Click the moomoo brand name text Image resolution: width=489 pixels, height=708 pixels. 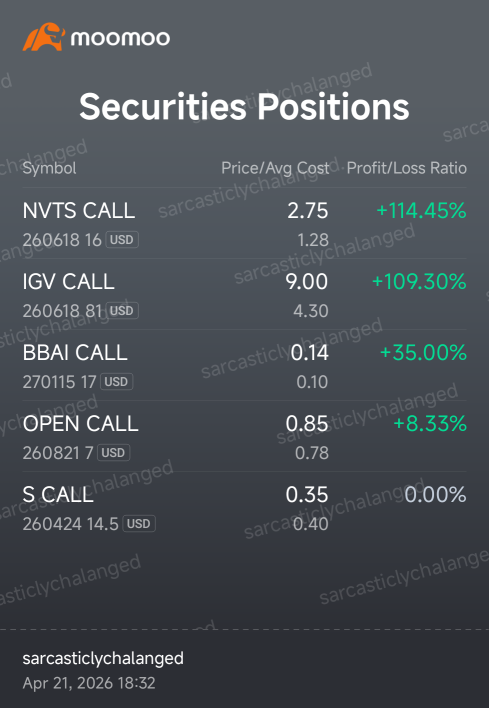pyautogui.click(x=120, y=38)
